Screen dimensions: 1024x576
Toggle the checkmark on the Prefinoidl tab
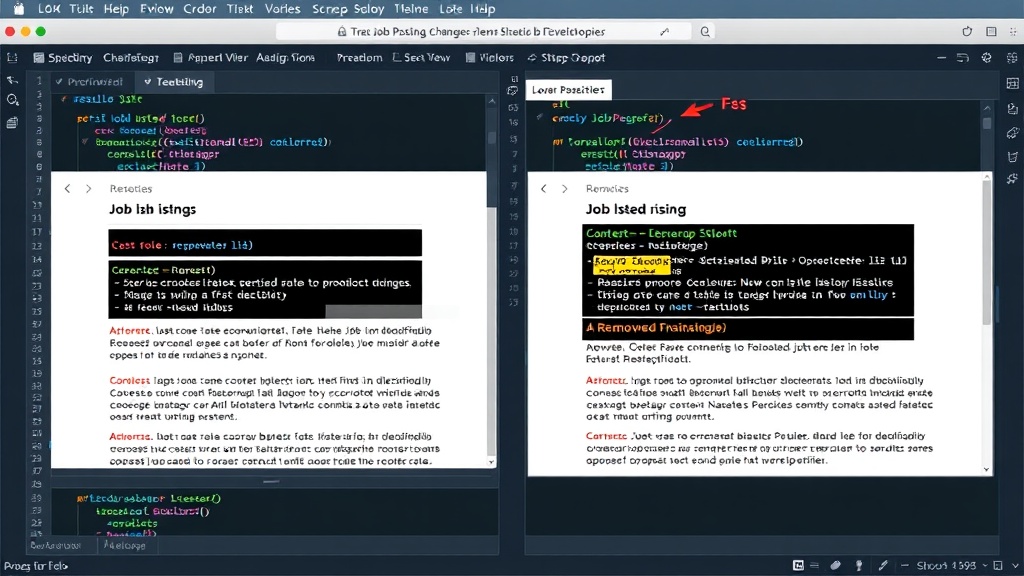[59, 82]
